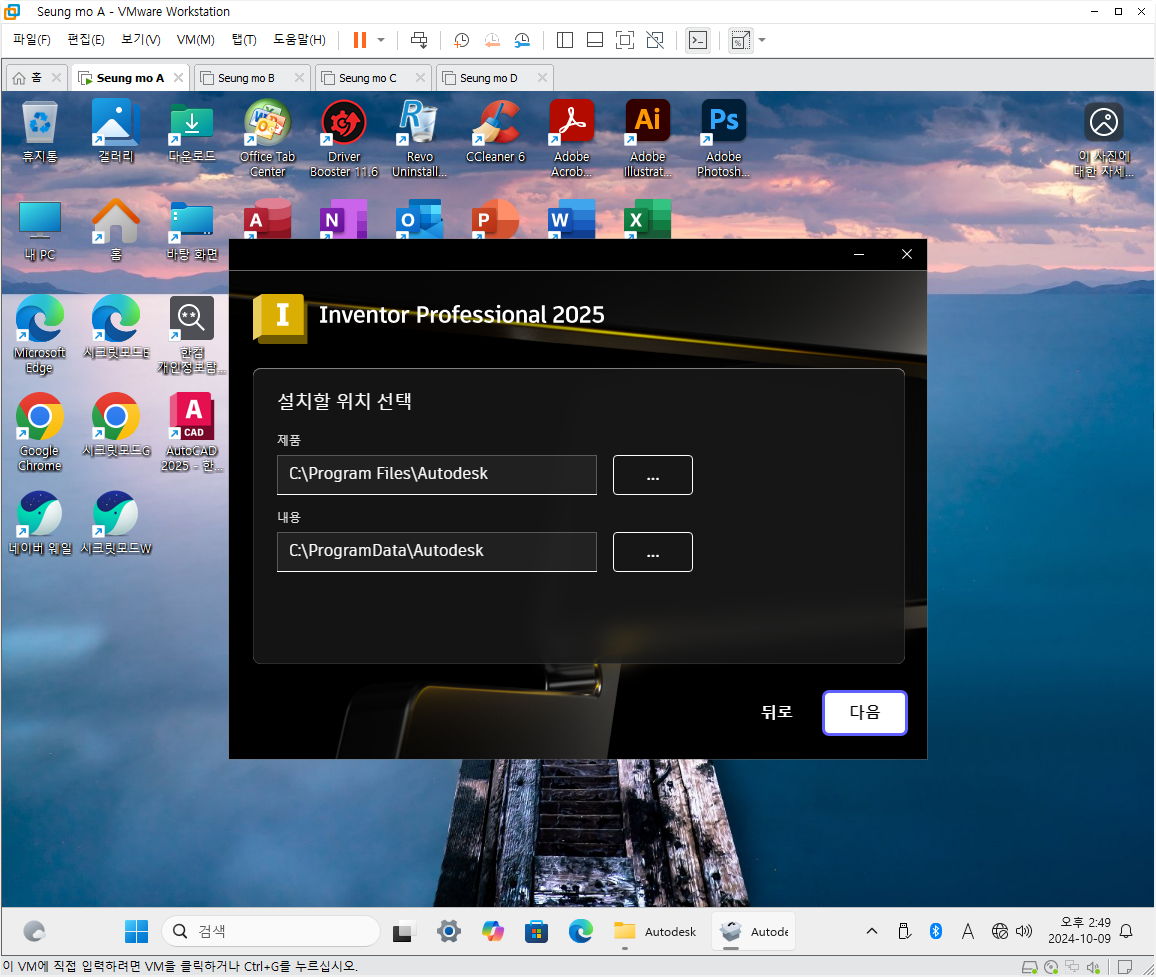Browse for the product install location
The height and width of the screenshot is (977, 1156).
[x=652, y=475]
